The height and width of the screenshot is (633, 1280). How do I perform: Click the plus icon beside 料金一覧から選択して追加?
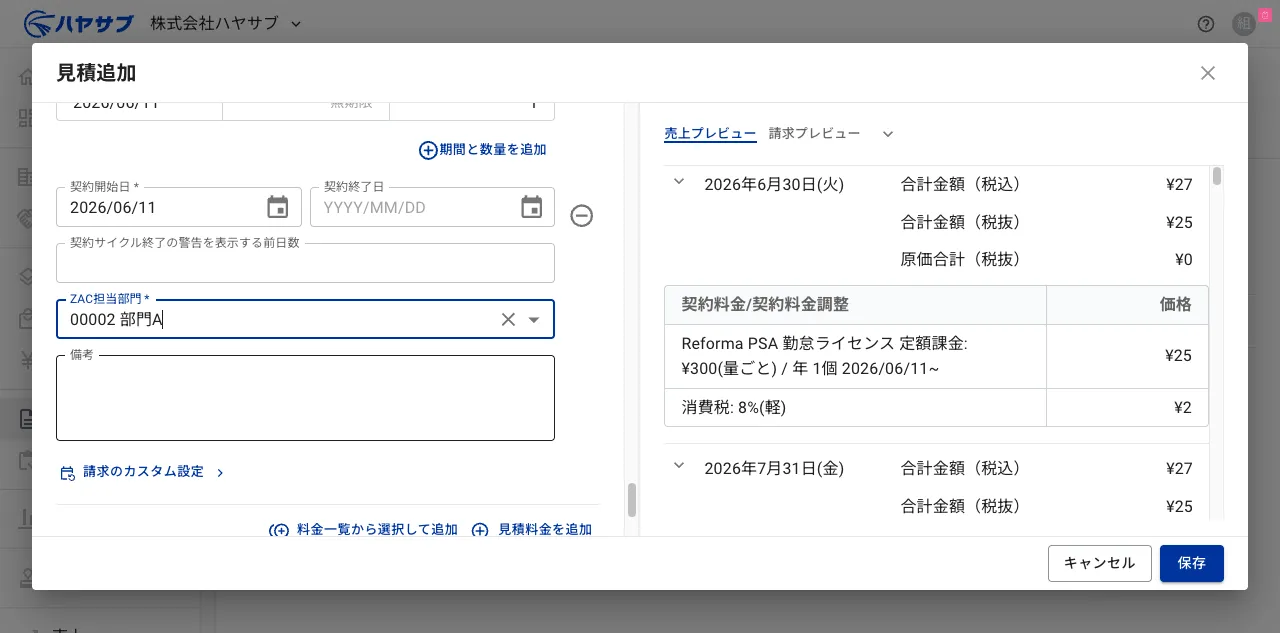(x=279, y=530)
